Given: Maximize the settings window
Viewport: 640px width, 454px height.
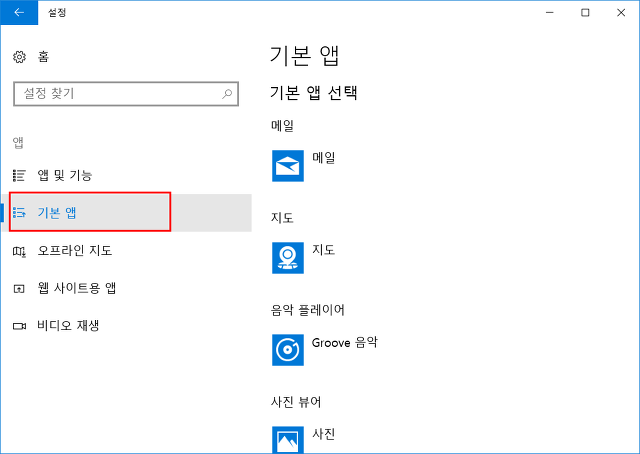Looking at the screenshot, I should (585, 13).
